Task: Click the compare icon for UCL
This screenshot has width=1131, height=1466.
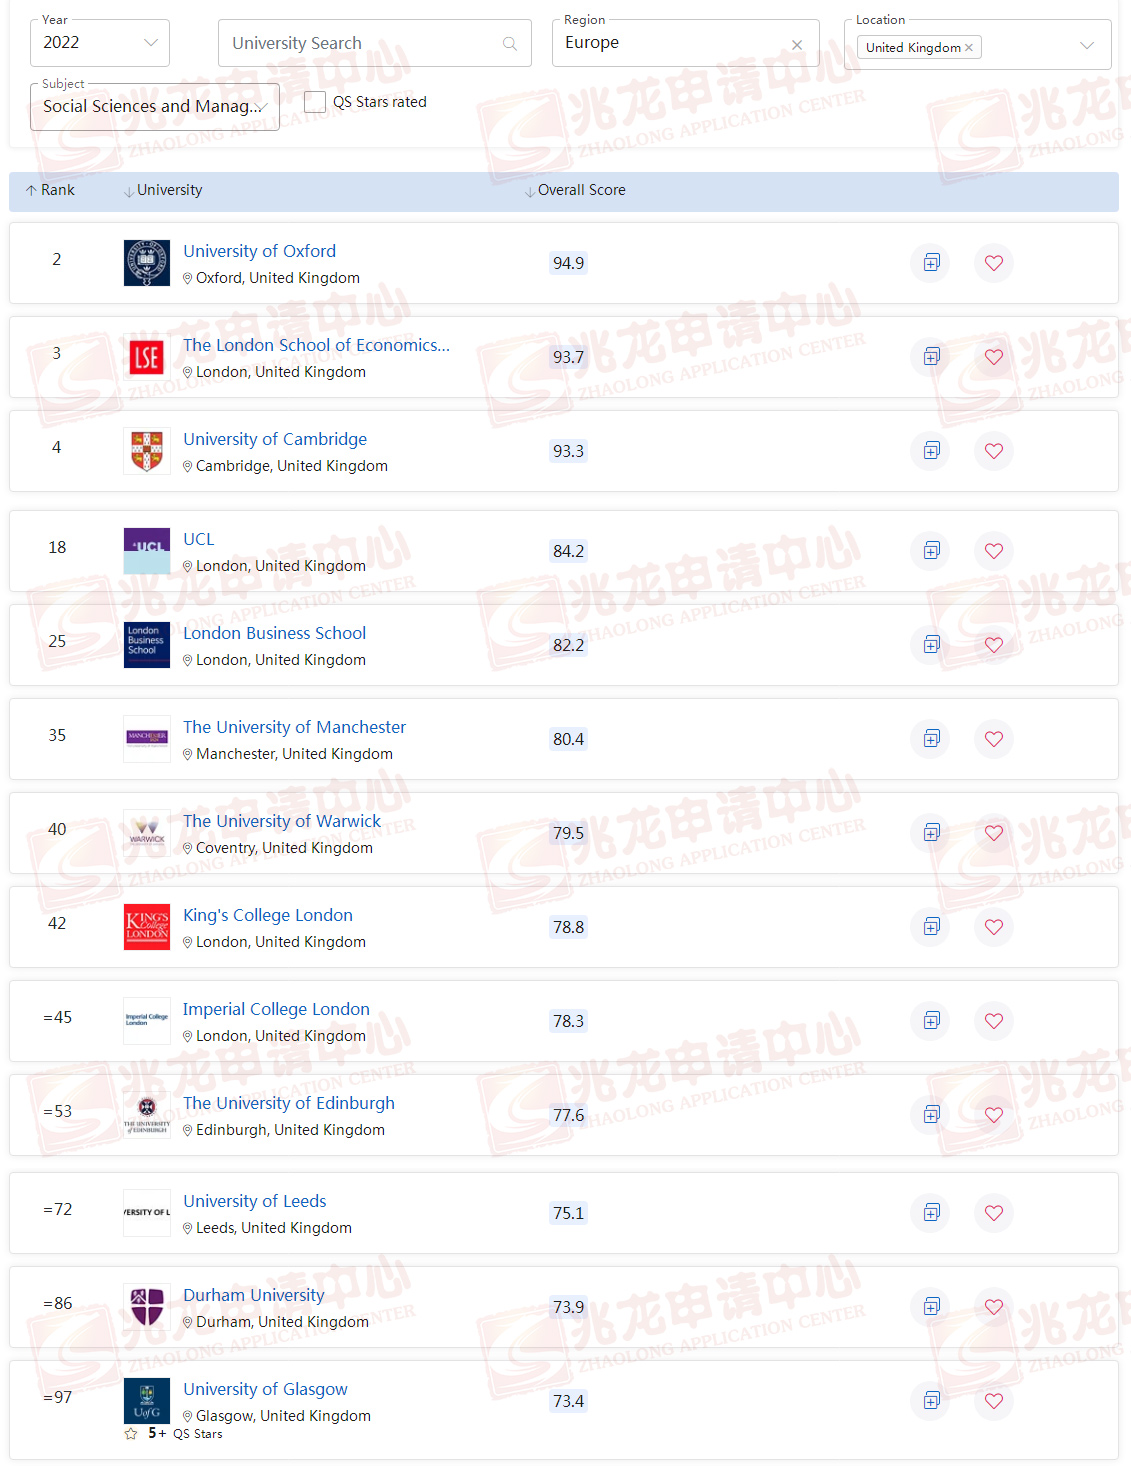Action: click(930, 551)
